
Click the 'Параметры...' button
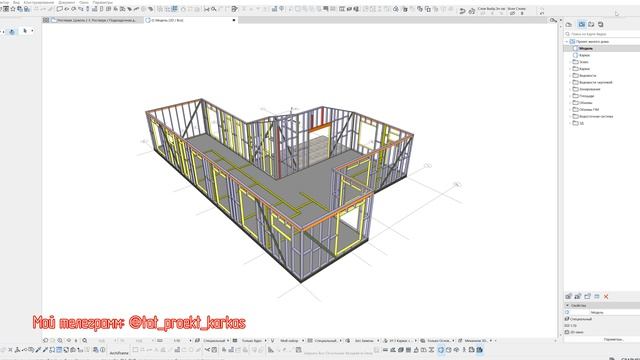[613, 340]
